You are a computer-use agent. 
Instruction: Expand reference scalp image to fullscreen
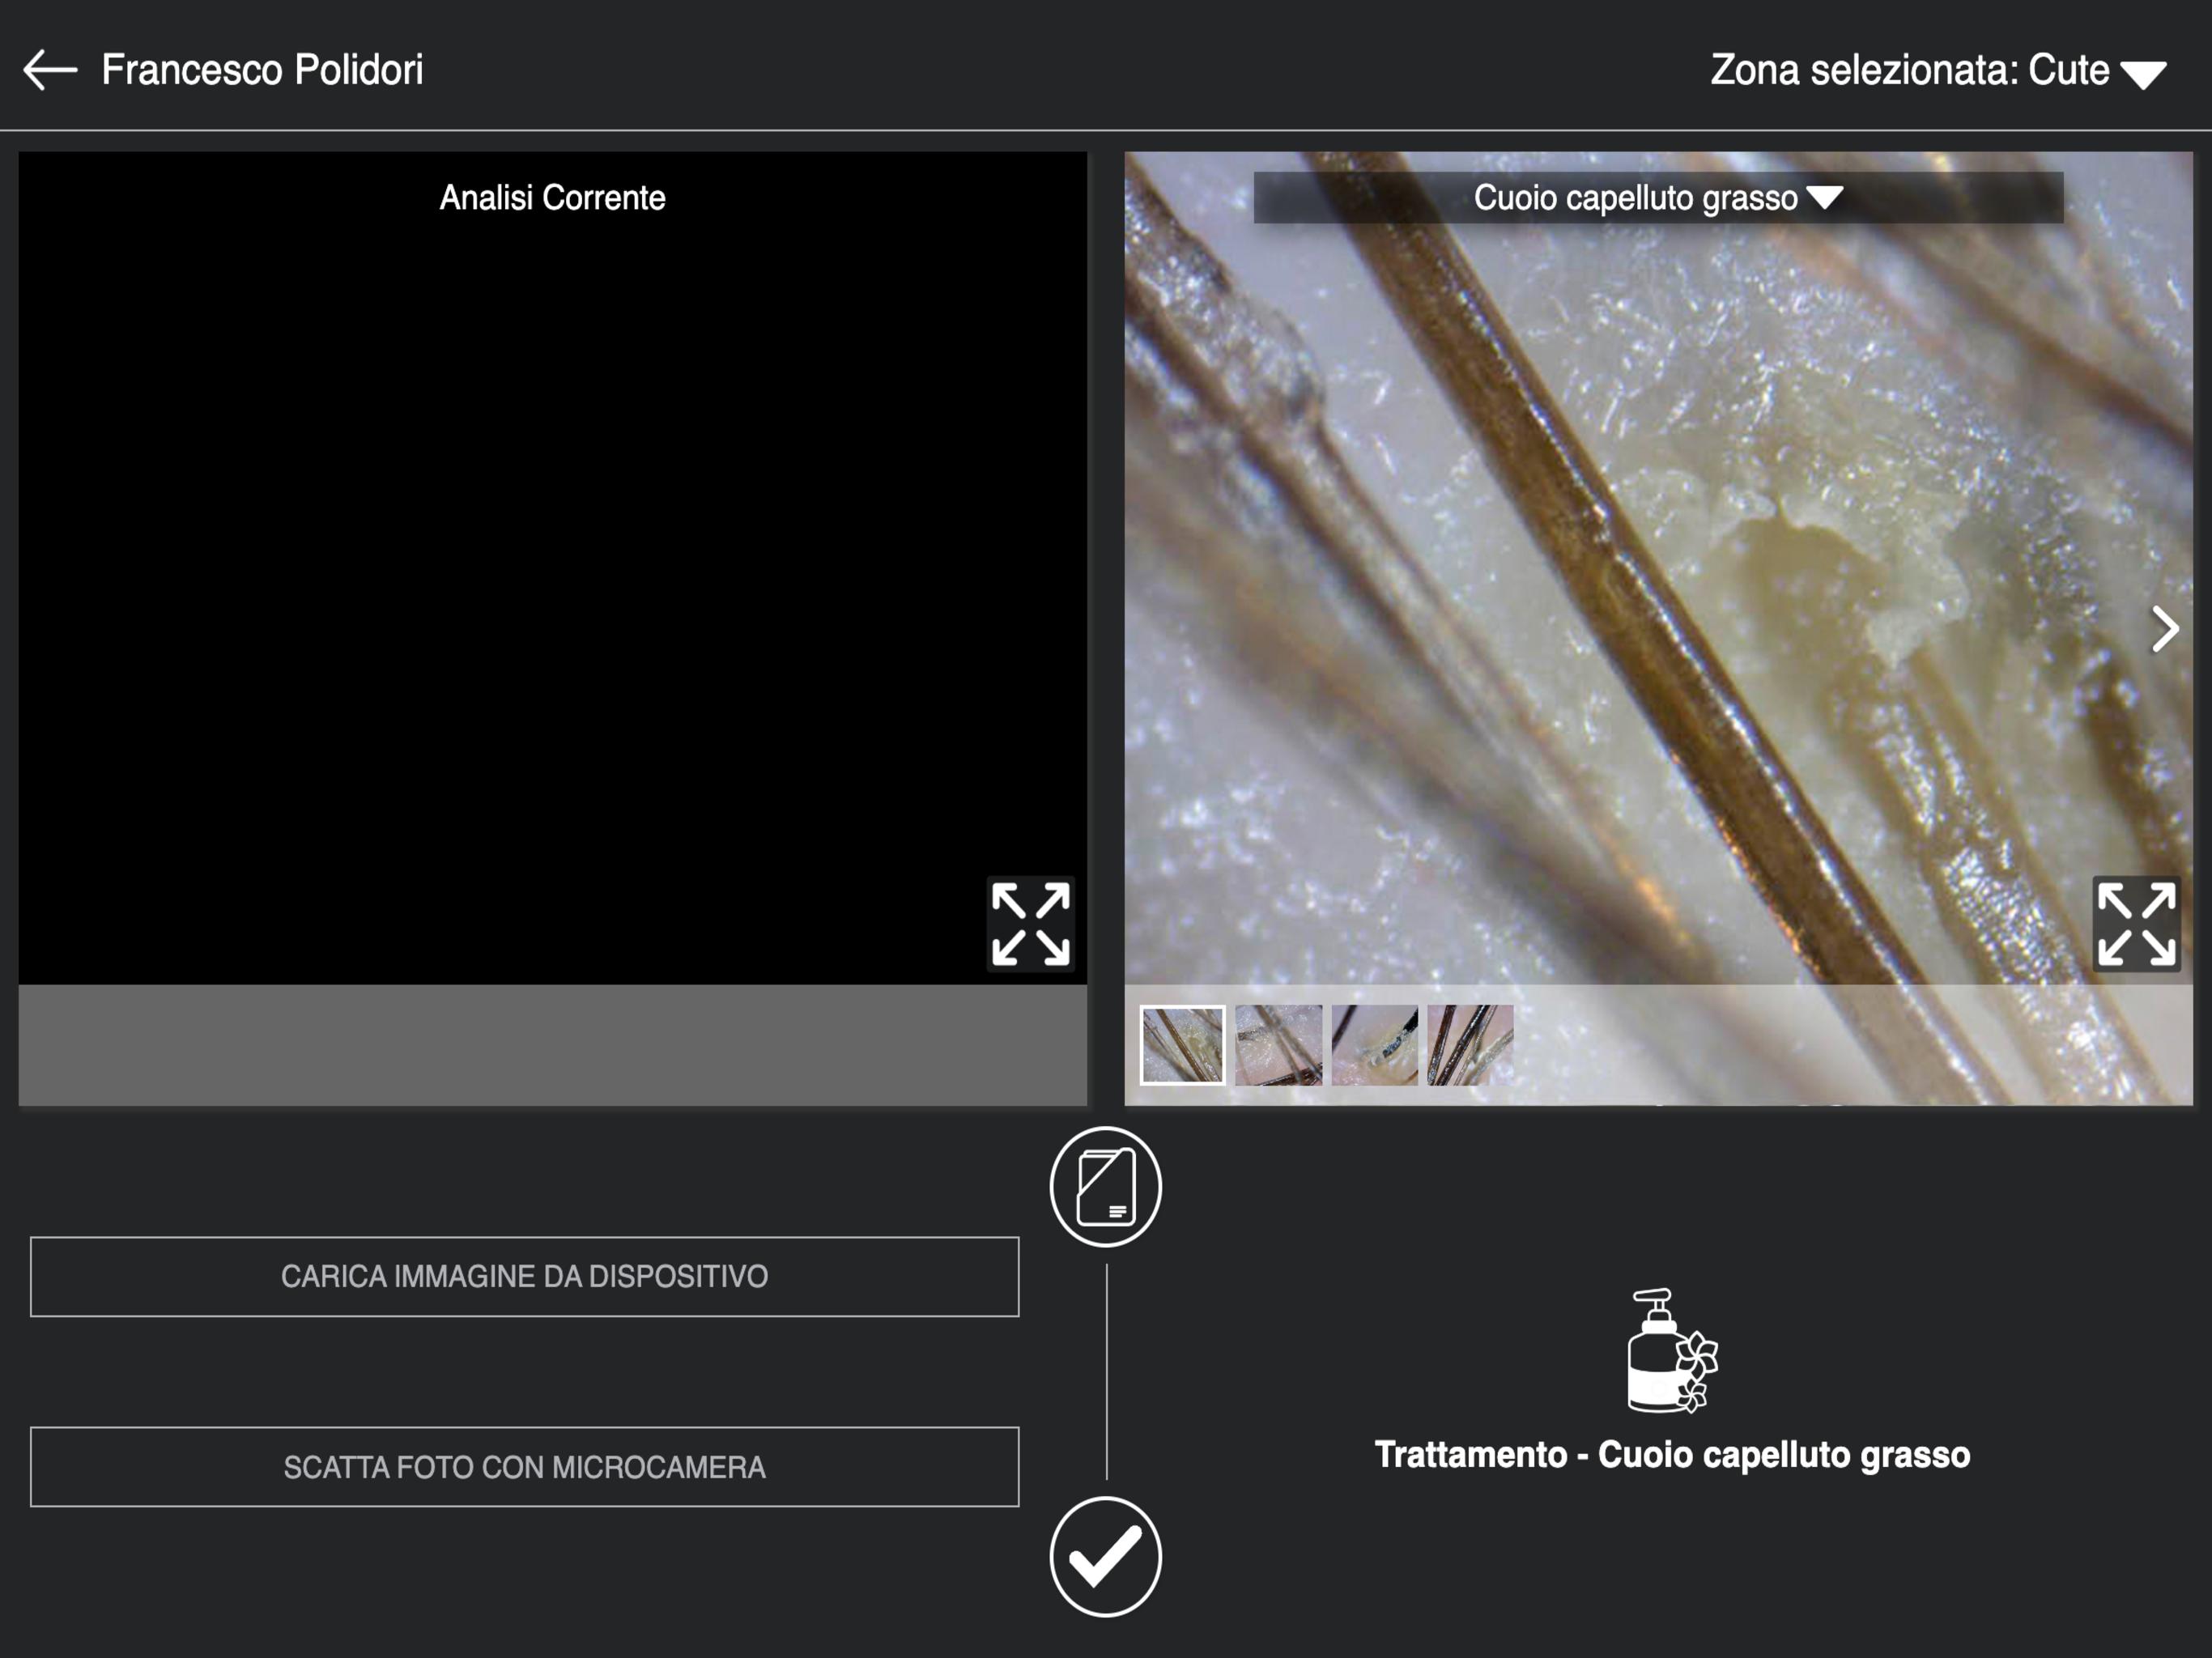2136,924
